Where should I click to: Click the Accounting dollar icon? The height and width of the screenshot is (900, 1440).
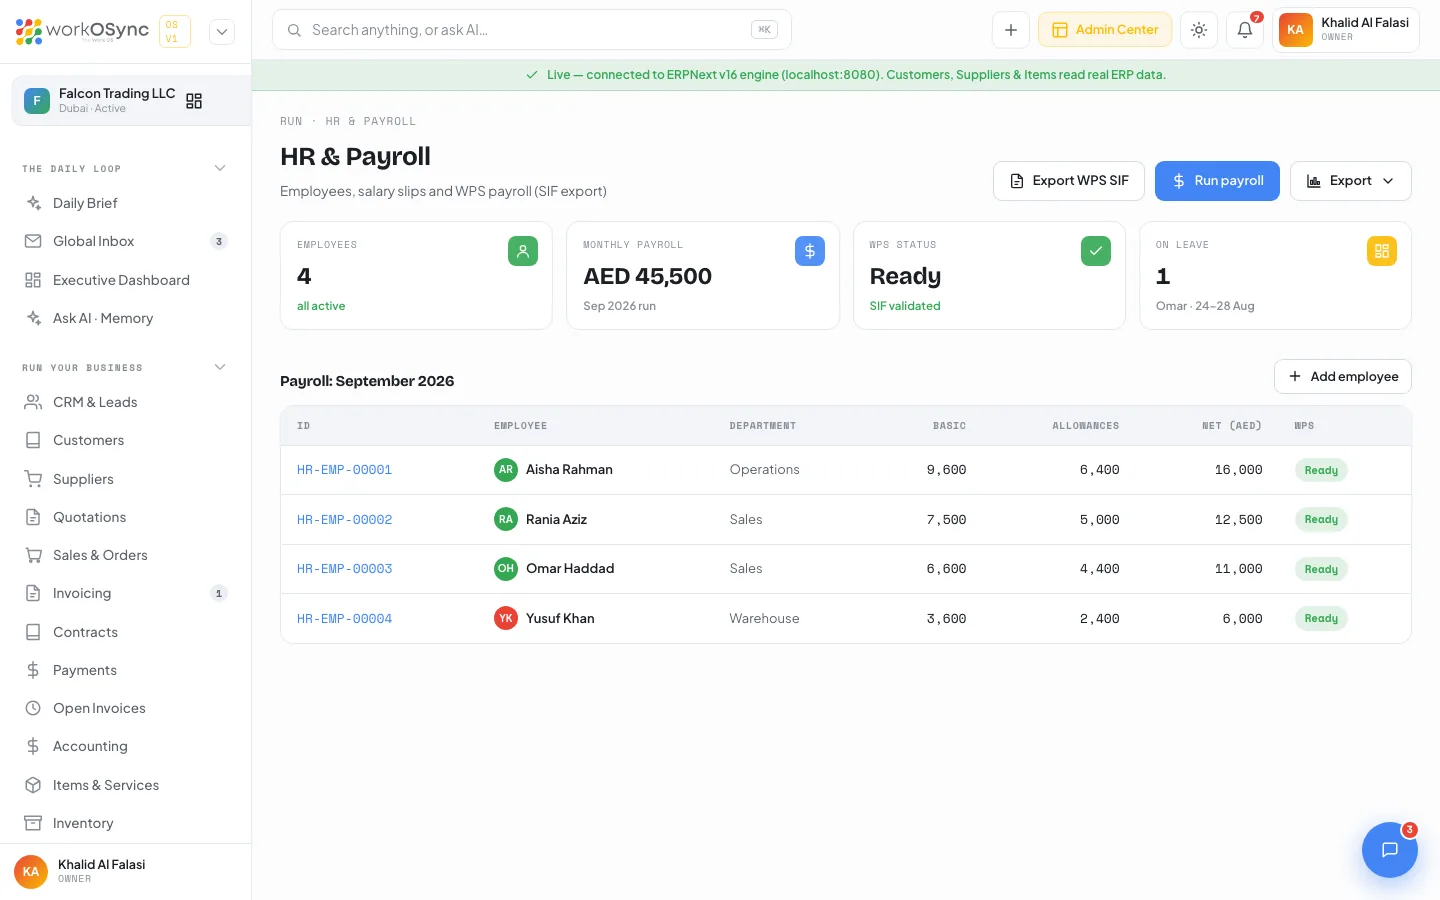pos(33,746)
